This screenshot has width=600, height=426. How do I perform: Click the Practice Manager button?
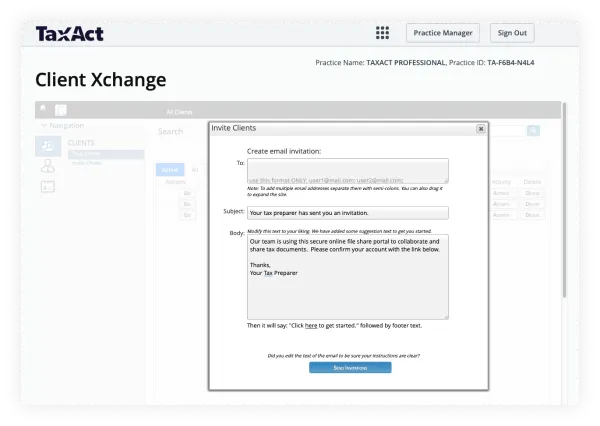click(443, 33)
